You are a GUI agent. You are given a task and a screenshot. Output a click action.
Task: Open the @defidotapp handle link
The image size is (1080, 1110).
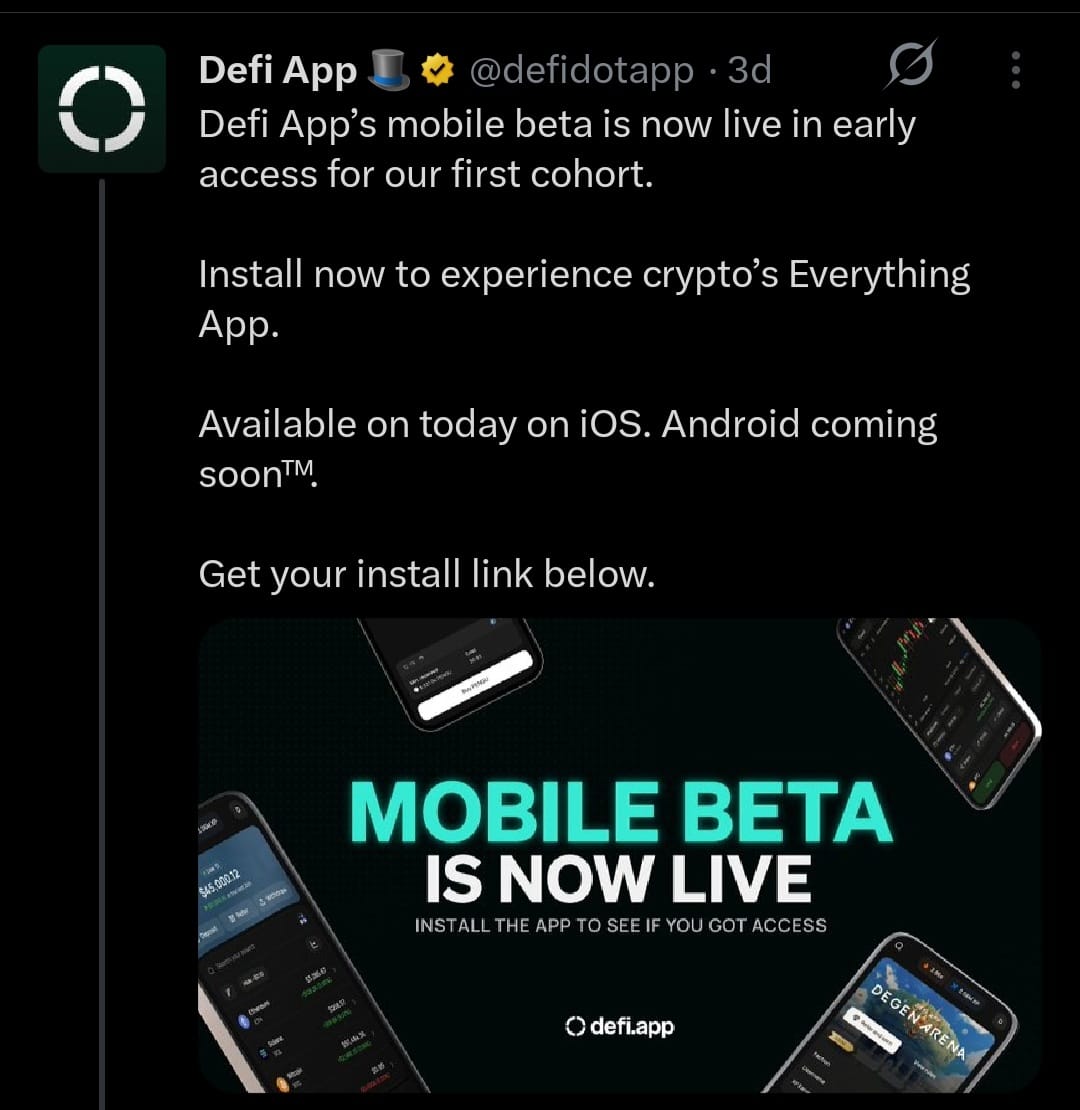(x=581, y=70)
